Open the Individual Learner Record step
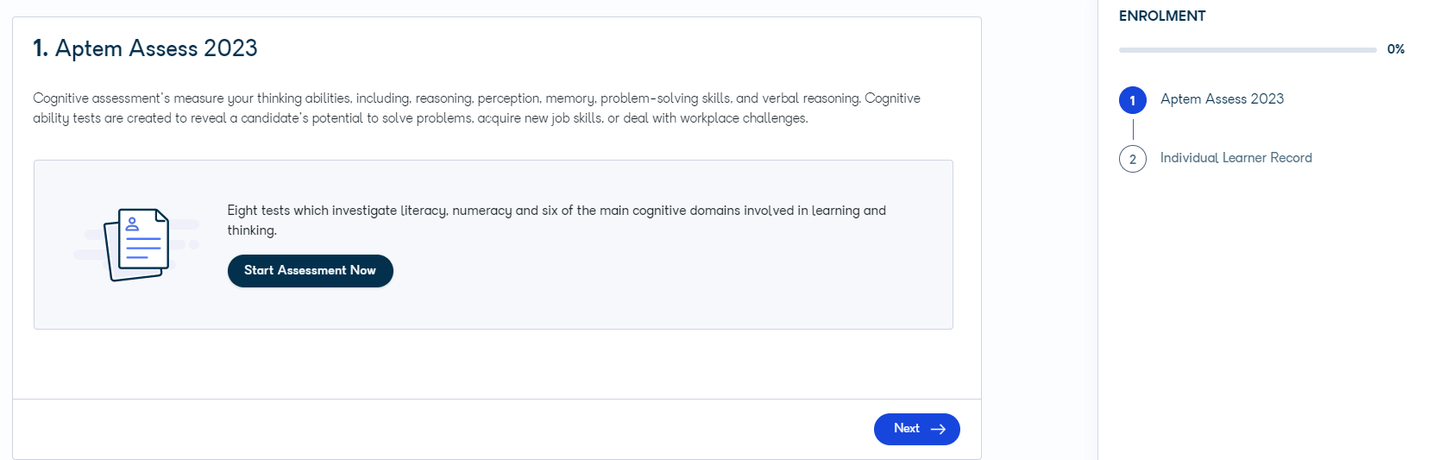This screenshot has height=460, width=1440. coord(1236,158)
